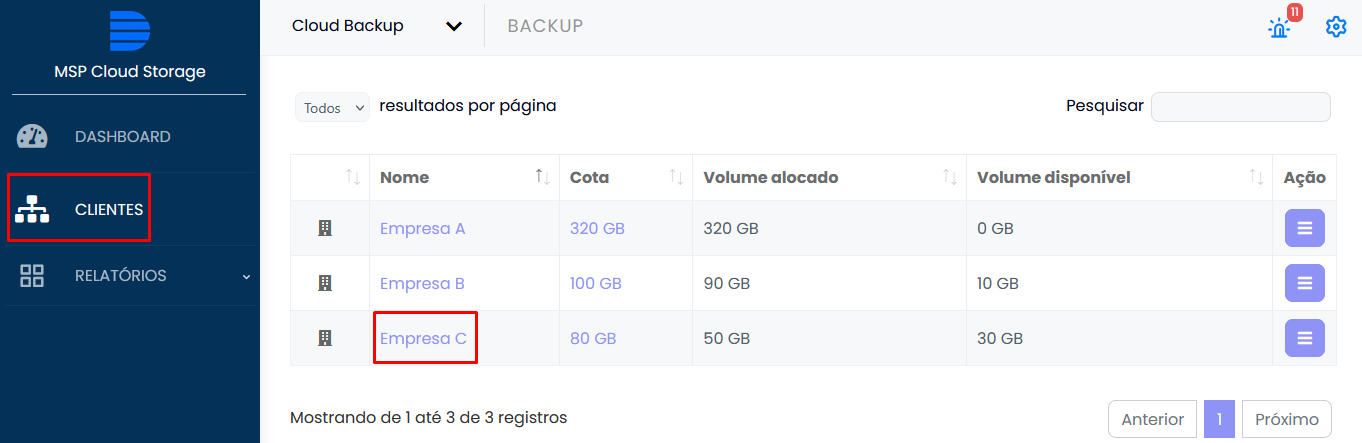1362x443 pixels.
Task: Open the Empresa C client link
Action: (x=423, y=338)
